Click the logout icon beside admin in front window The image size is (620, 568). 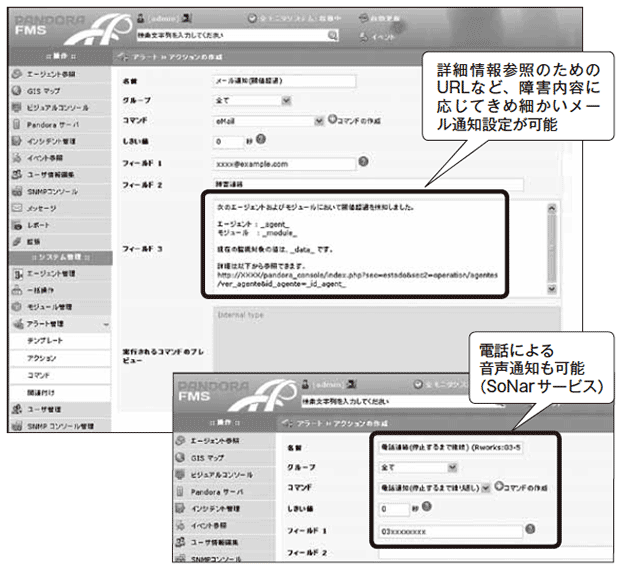(x=351, y=384)
